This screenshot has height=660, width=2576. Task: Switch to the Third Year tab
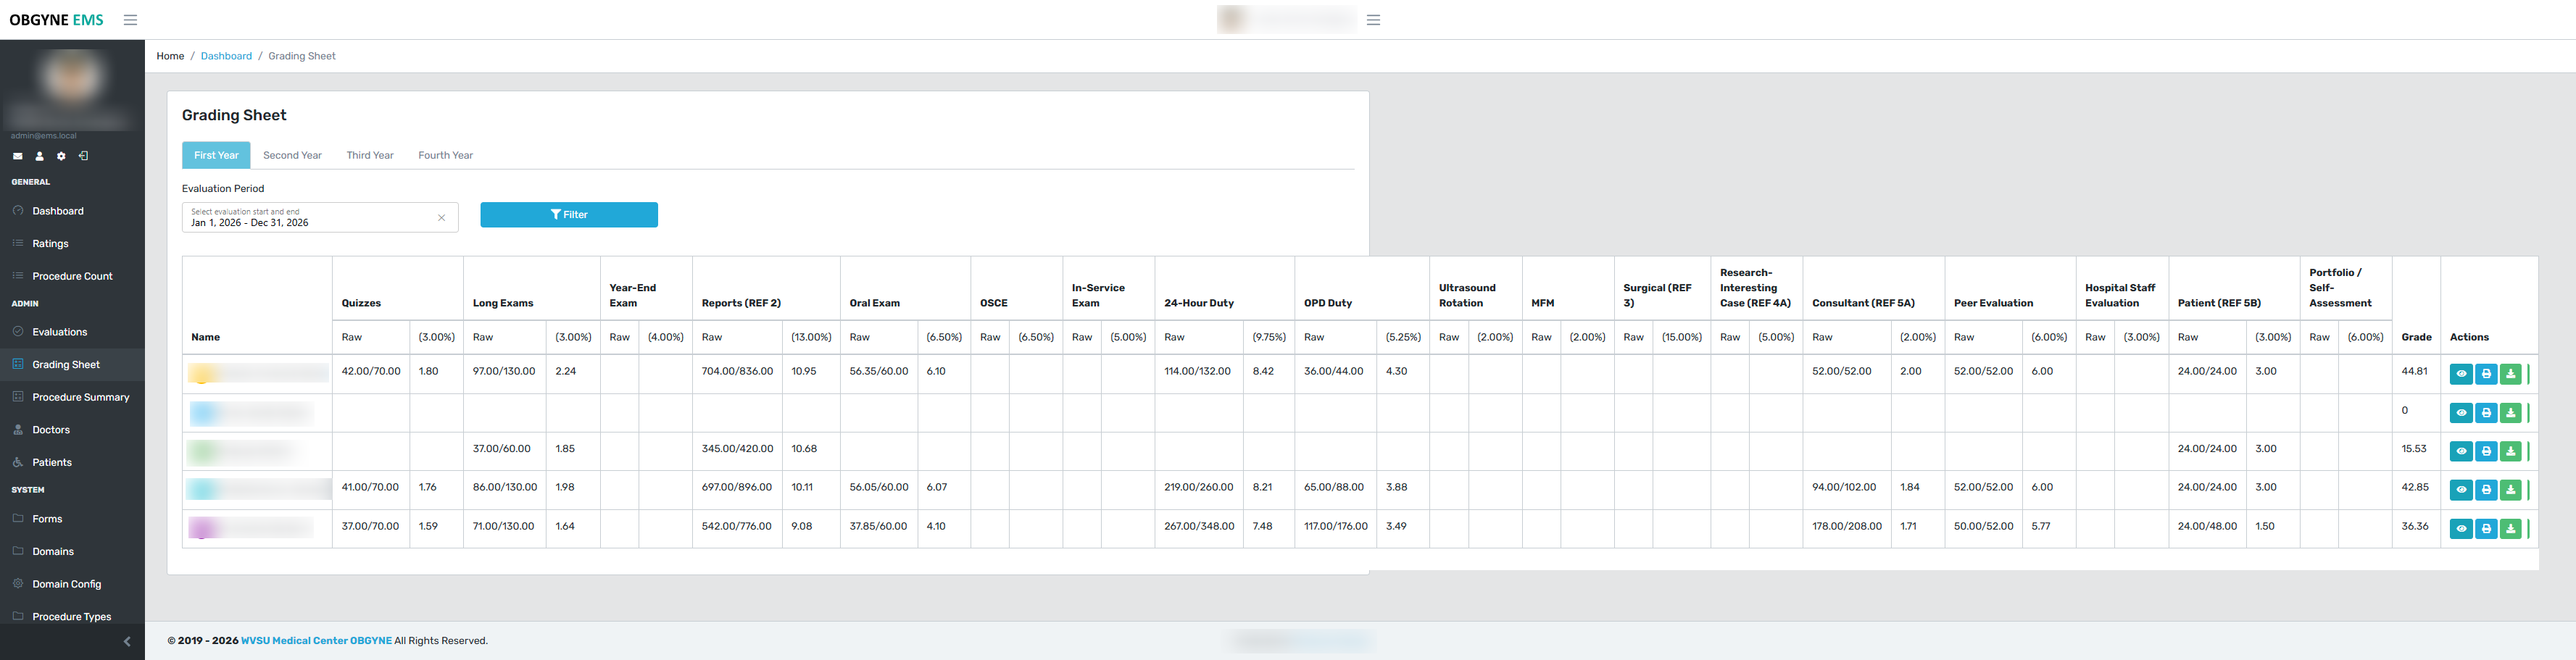click(x=370, y=155)
